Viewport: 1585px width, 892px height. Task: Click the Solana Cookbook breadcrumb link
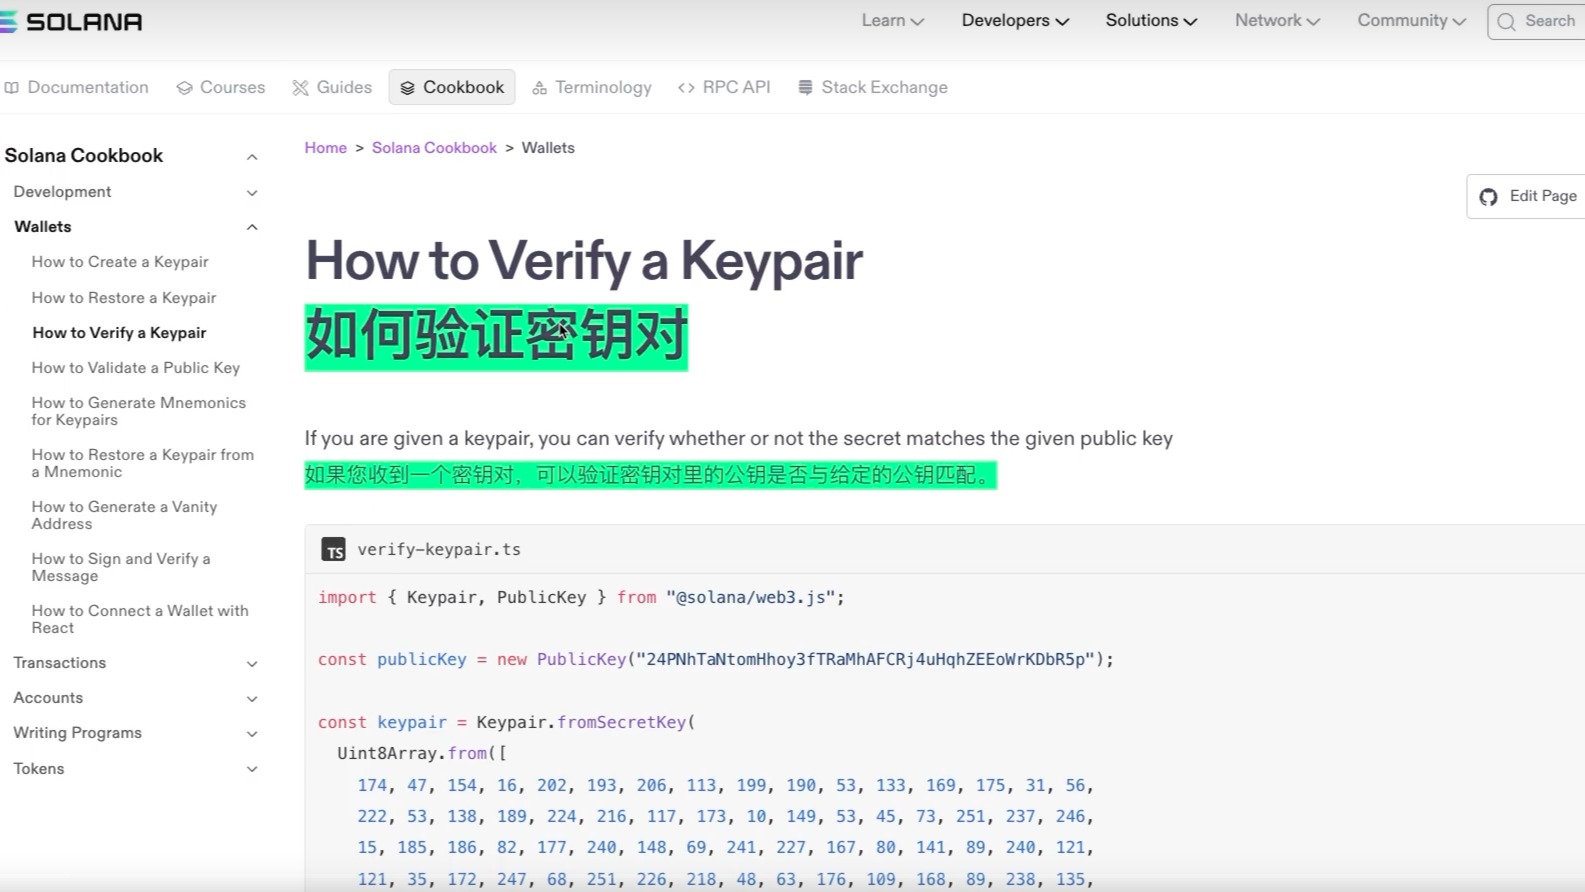click(434, 148)
